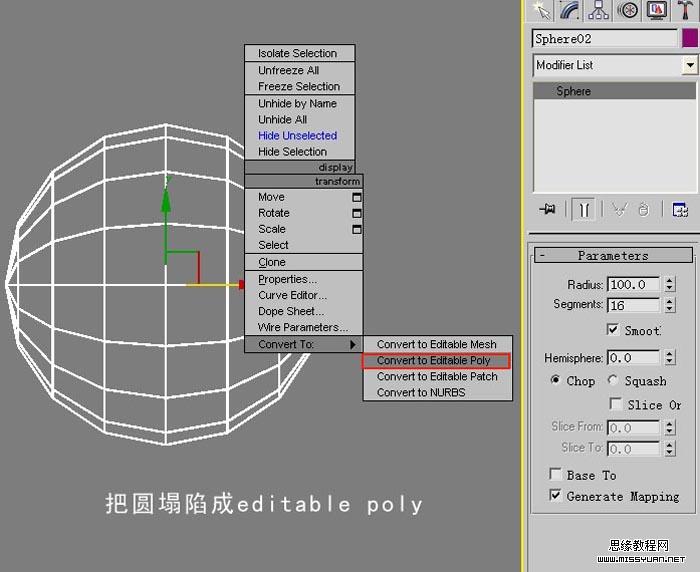Choose Convert to Editable Patch
This screenshot has height=572, width=700.
[x=437, y=377]
